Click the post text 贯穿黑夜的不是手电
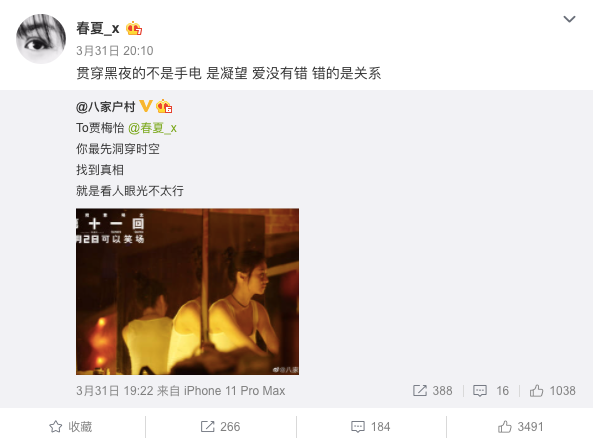 139,73
